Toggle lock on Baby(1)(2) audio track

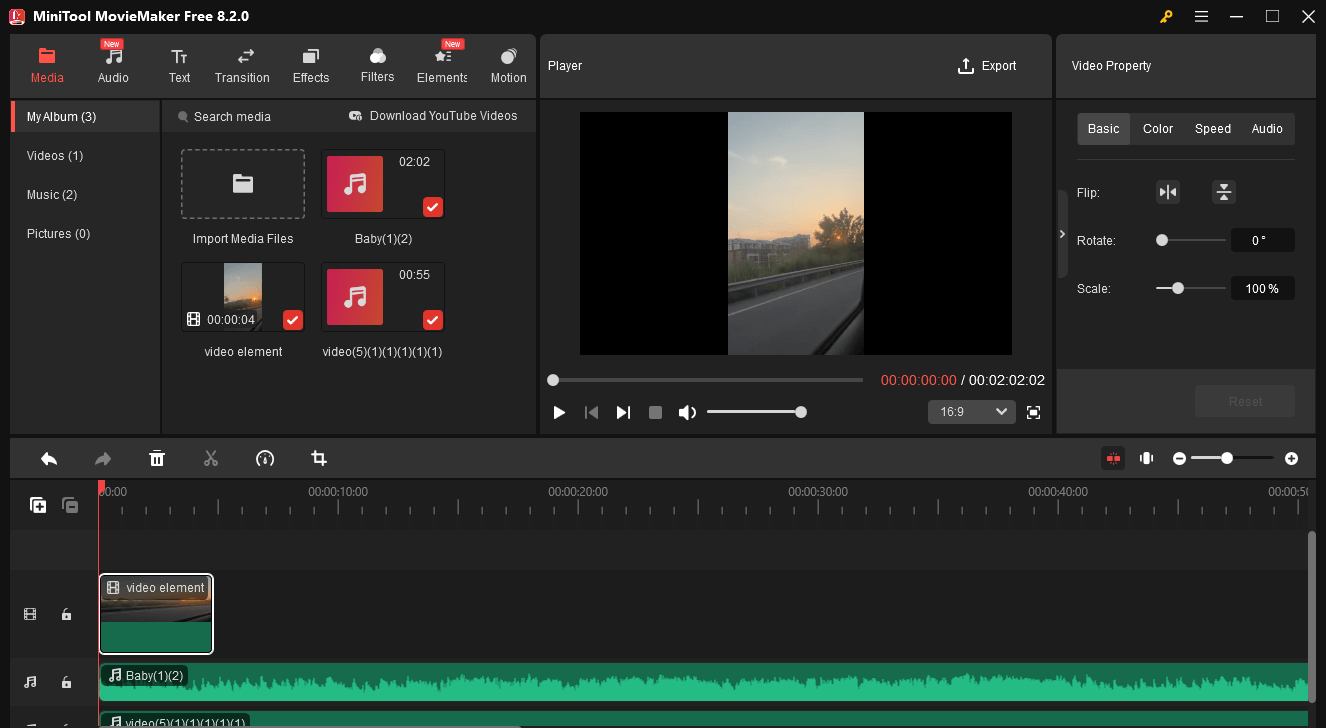[x=66, y=682]
